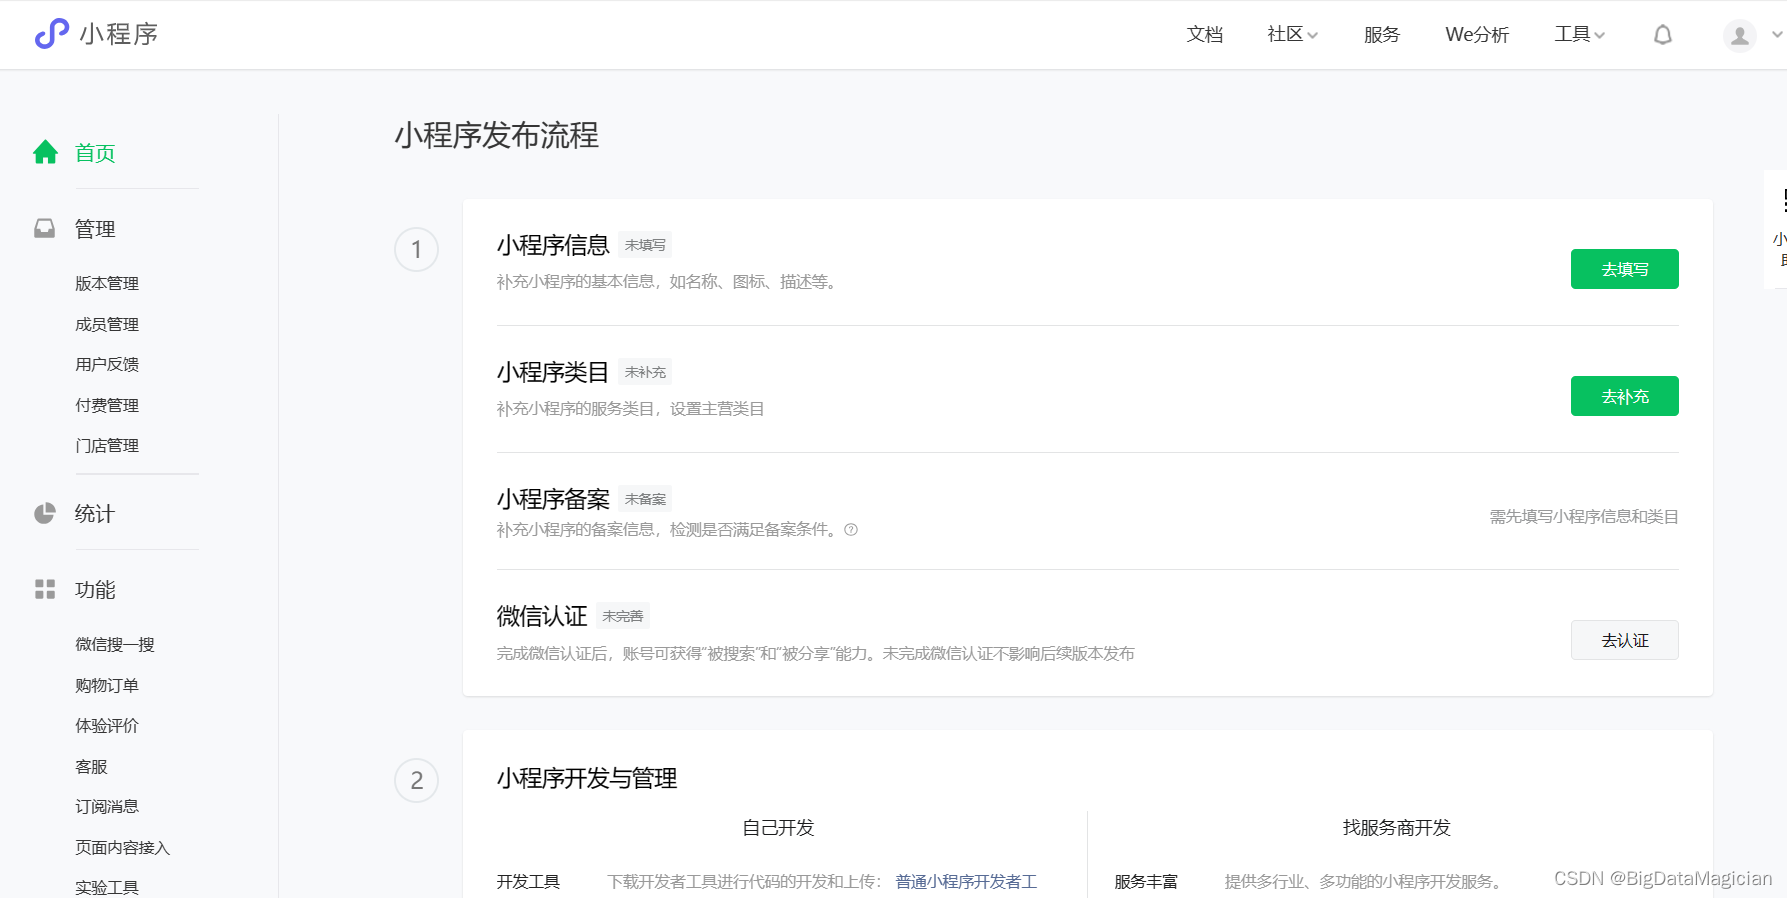Open 版本管理 in sidebar
Screen dimensions: 1787x898
point(107,284)
